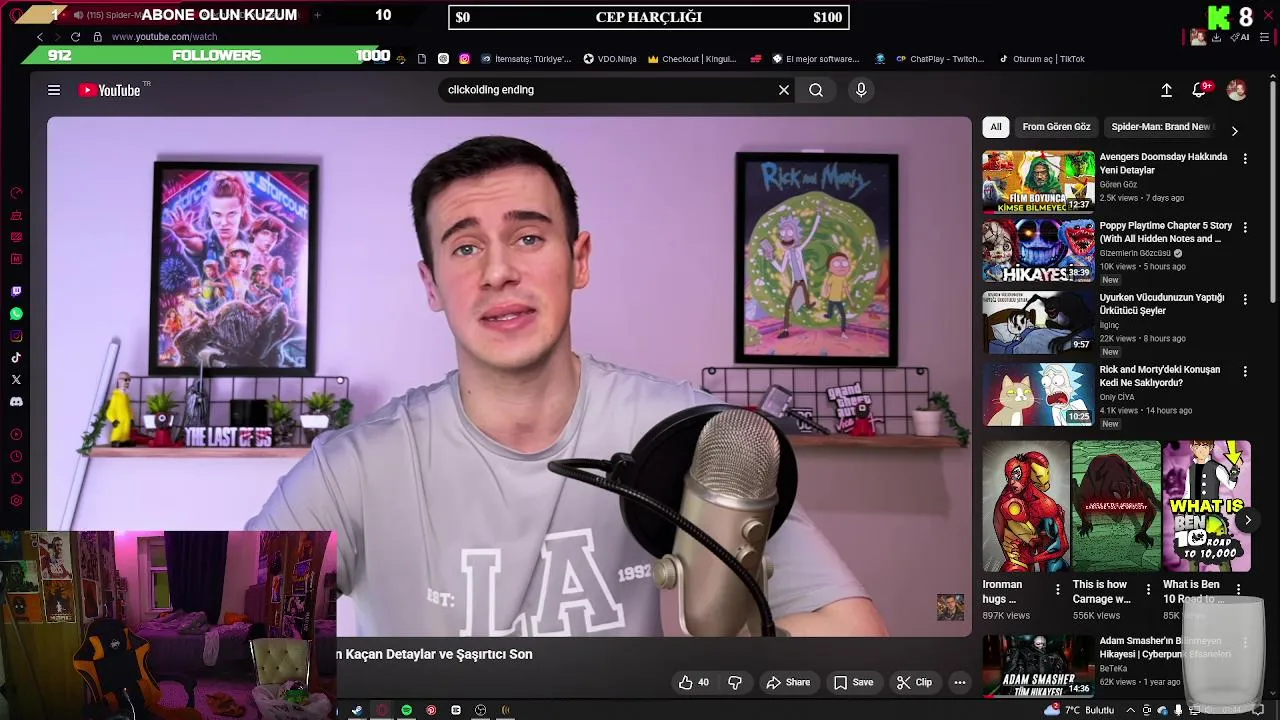Open options for This is how Carnage short
Screen dimensions: 1280x720
(x=1148, y=590)
